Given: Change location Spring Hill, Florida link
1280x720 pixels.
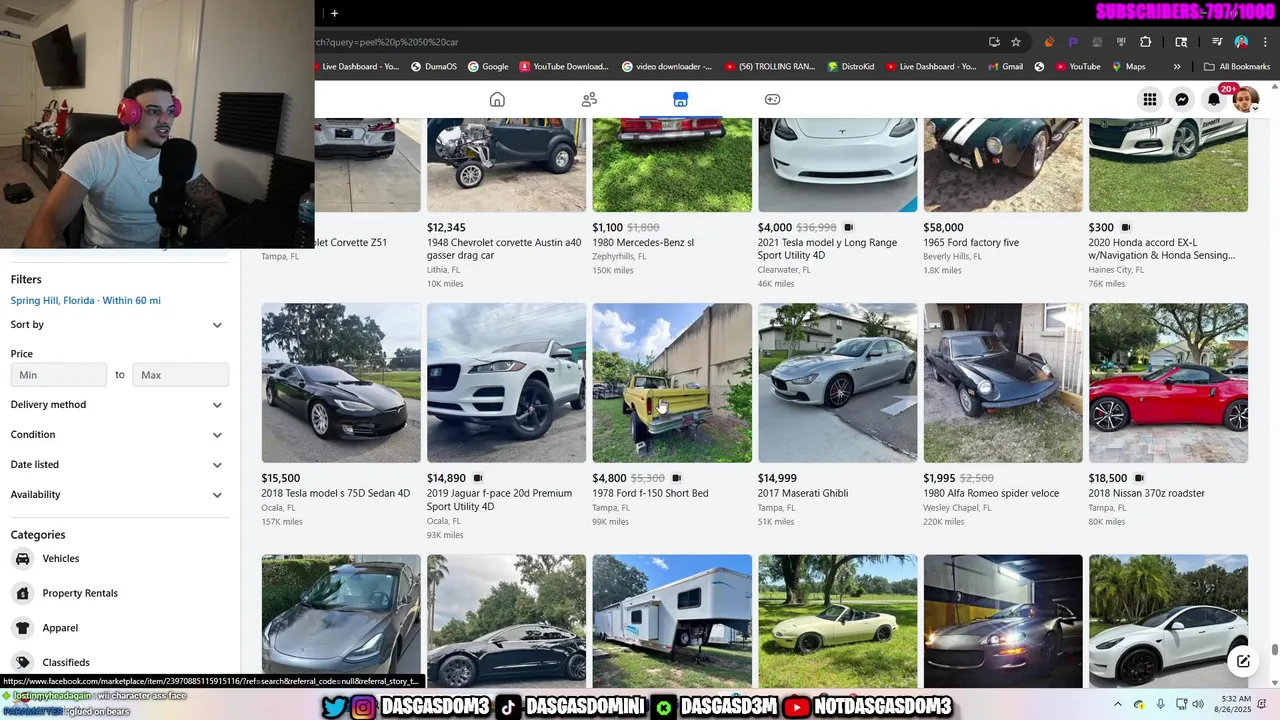Looking at the screenshot, I should (86, 301).
